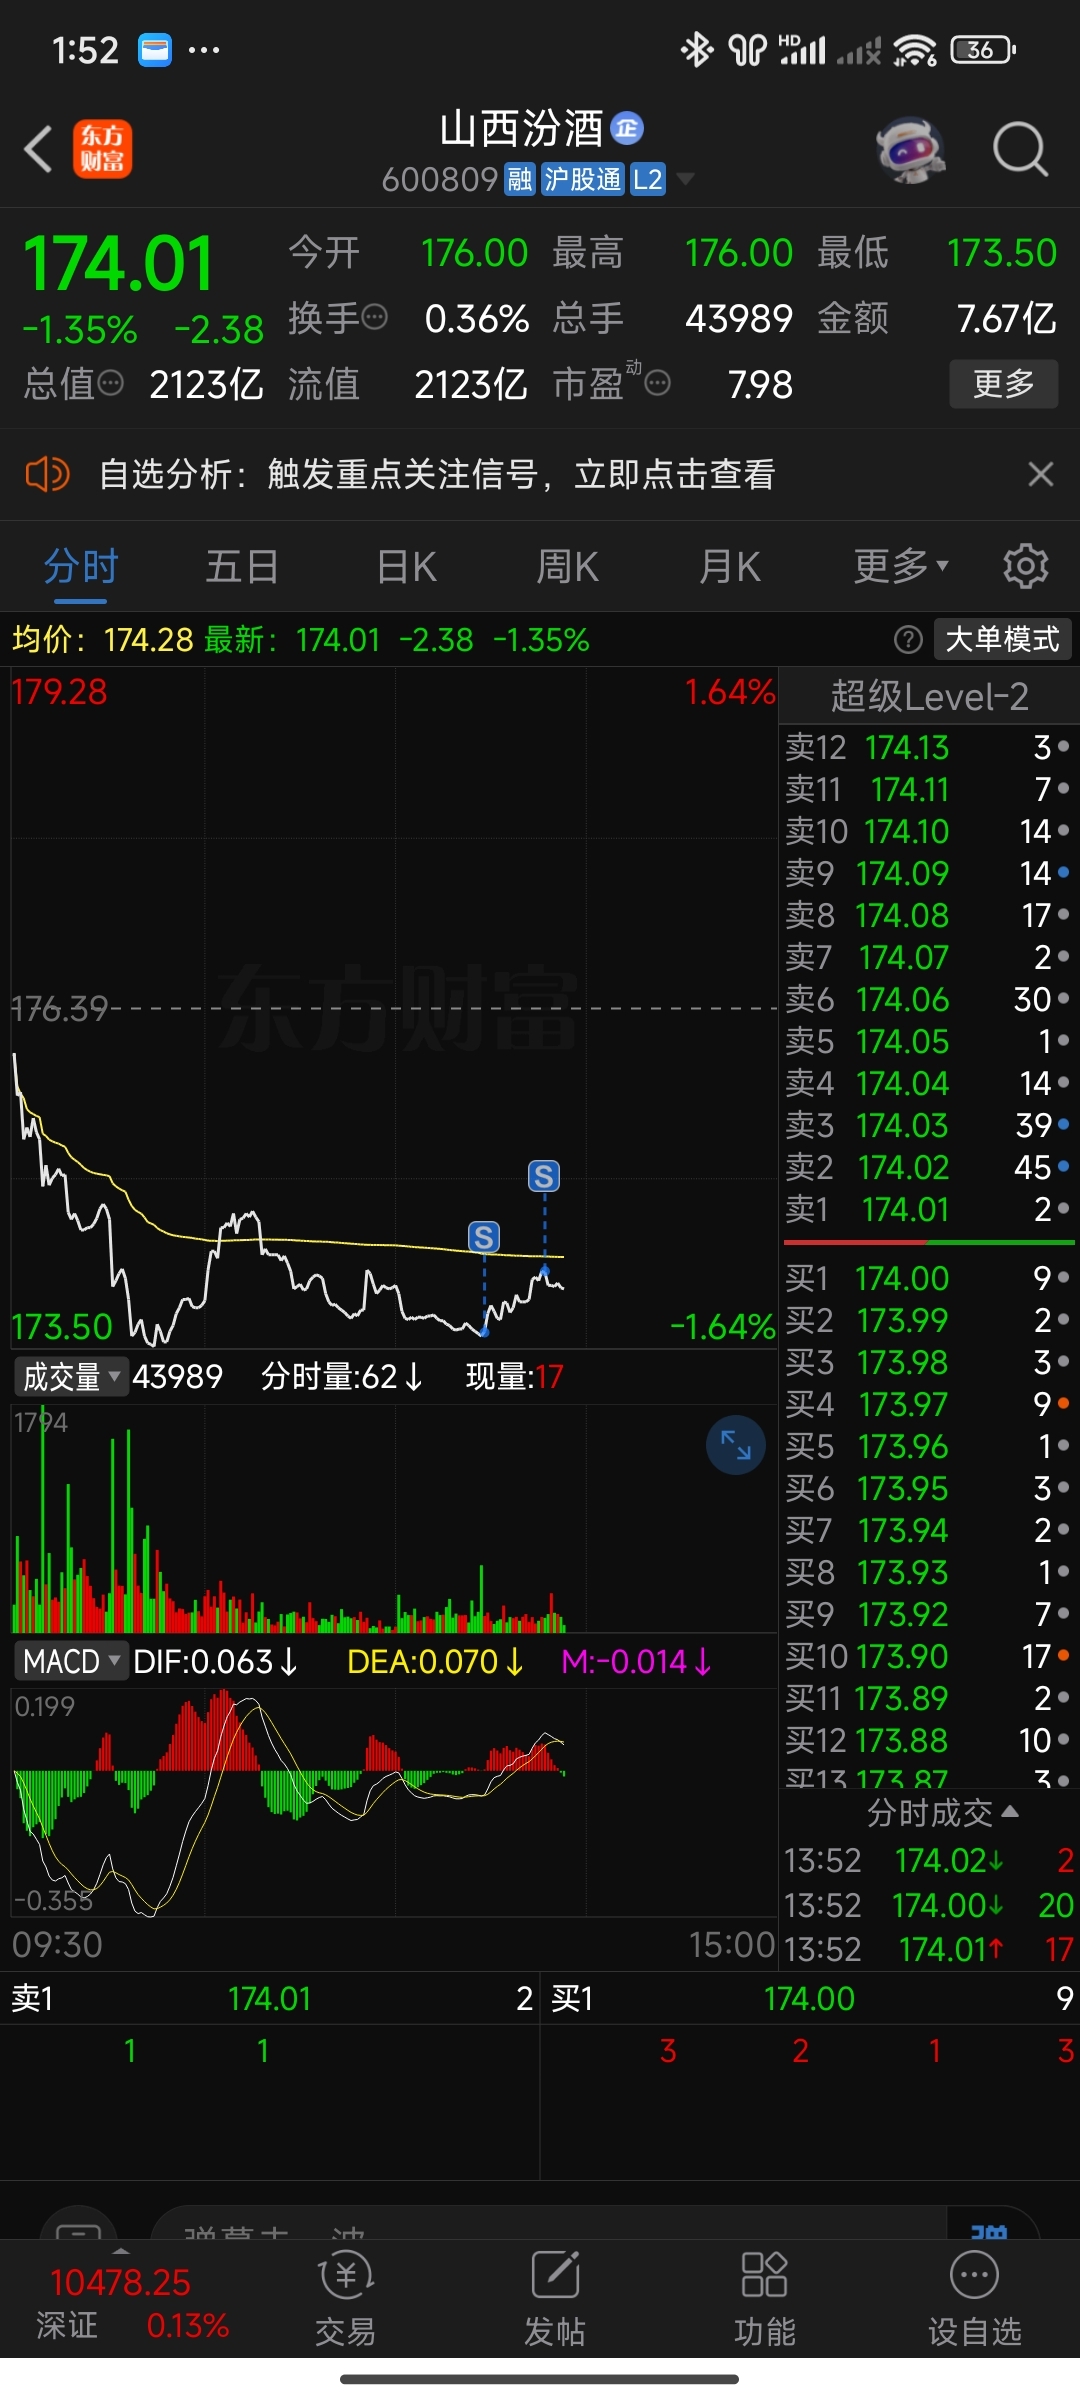
Task: Tap the speaker announcement icon
Action: (x=47, y=474)
